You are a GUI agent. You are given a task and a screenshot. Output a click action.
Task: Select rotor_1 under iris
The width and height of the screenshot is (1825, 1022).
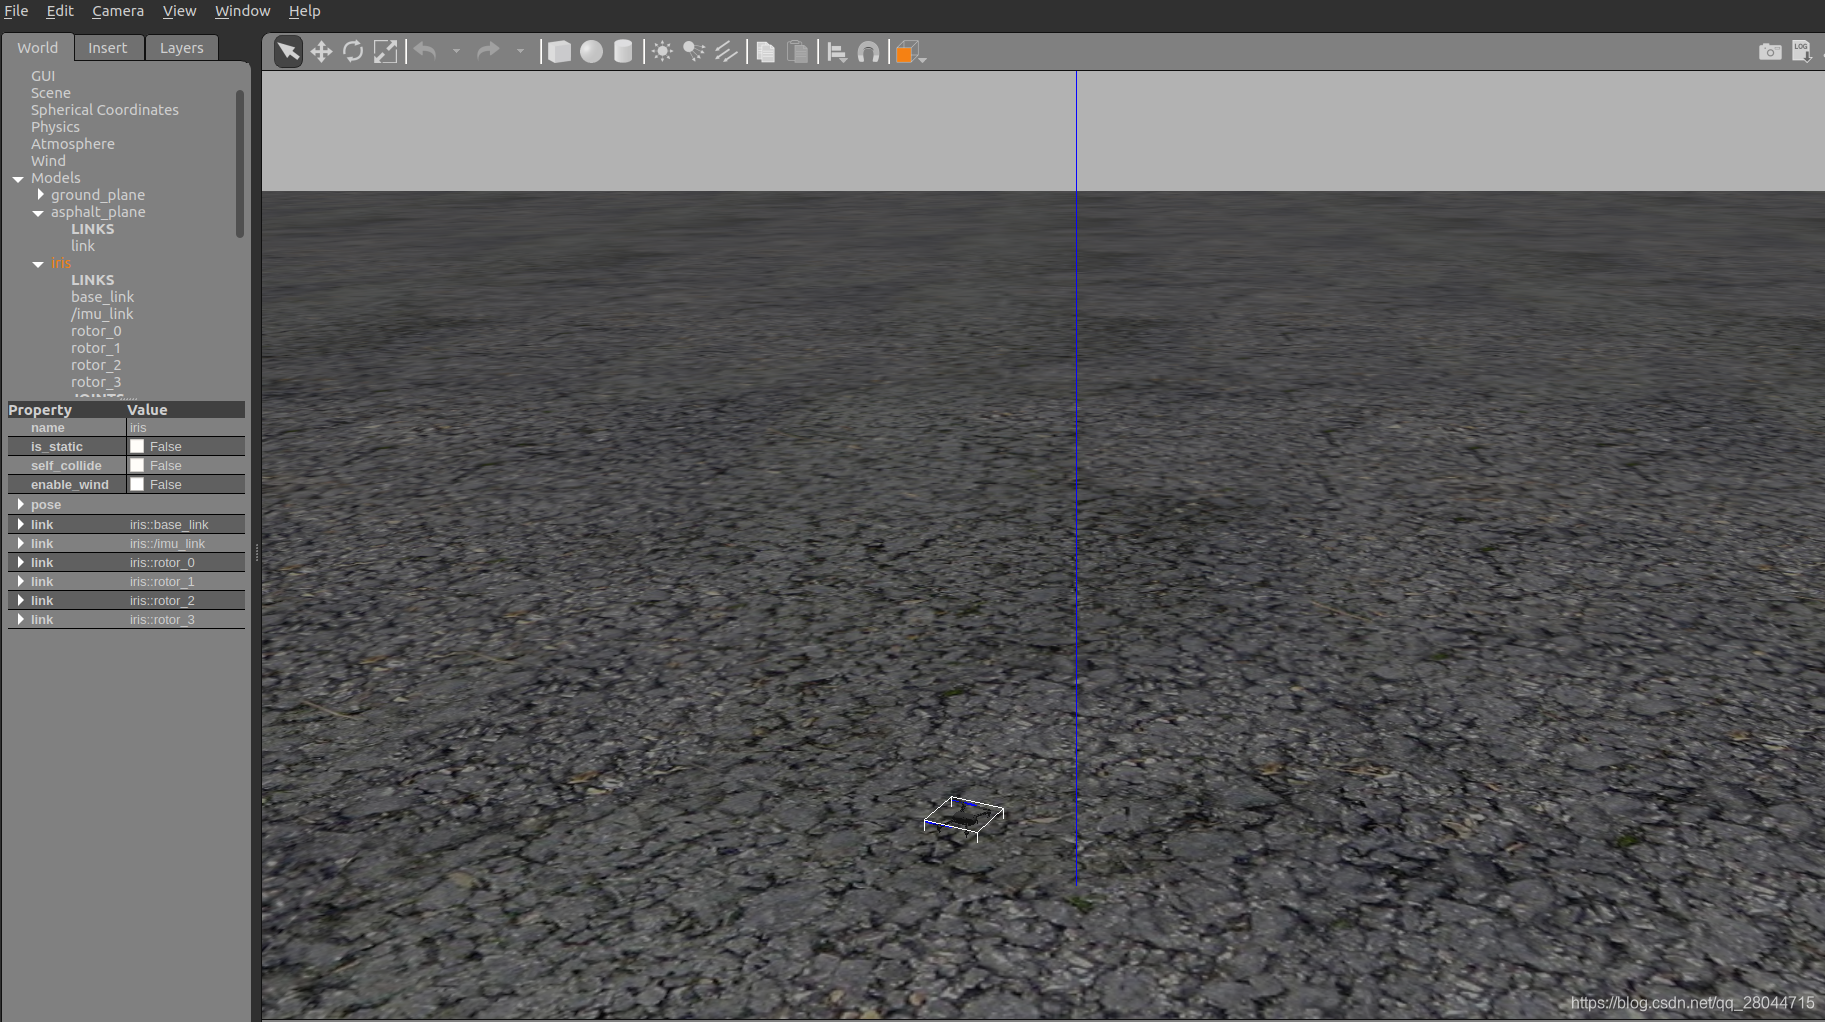click(96, 348)
